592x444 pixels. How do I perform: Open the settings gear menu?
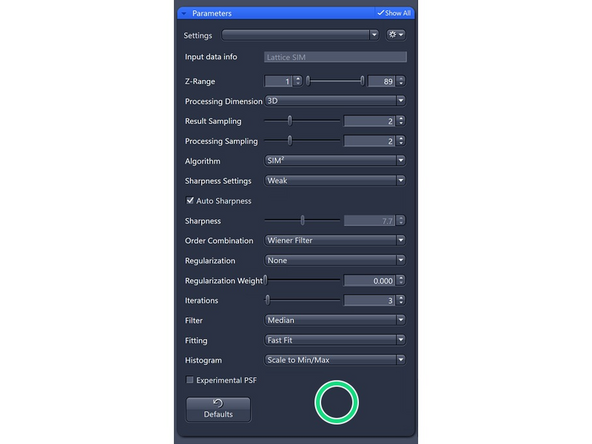[396, 35]
